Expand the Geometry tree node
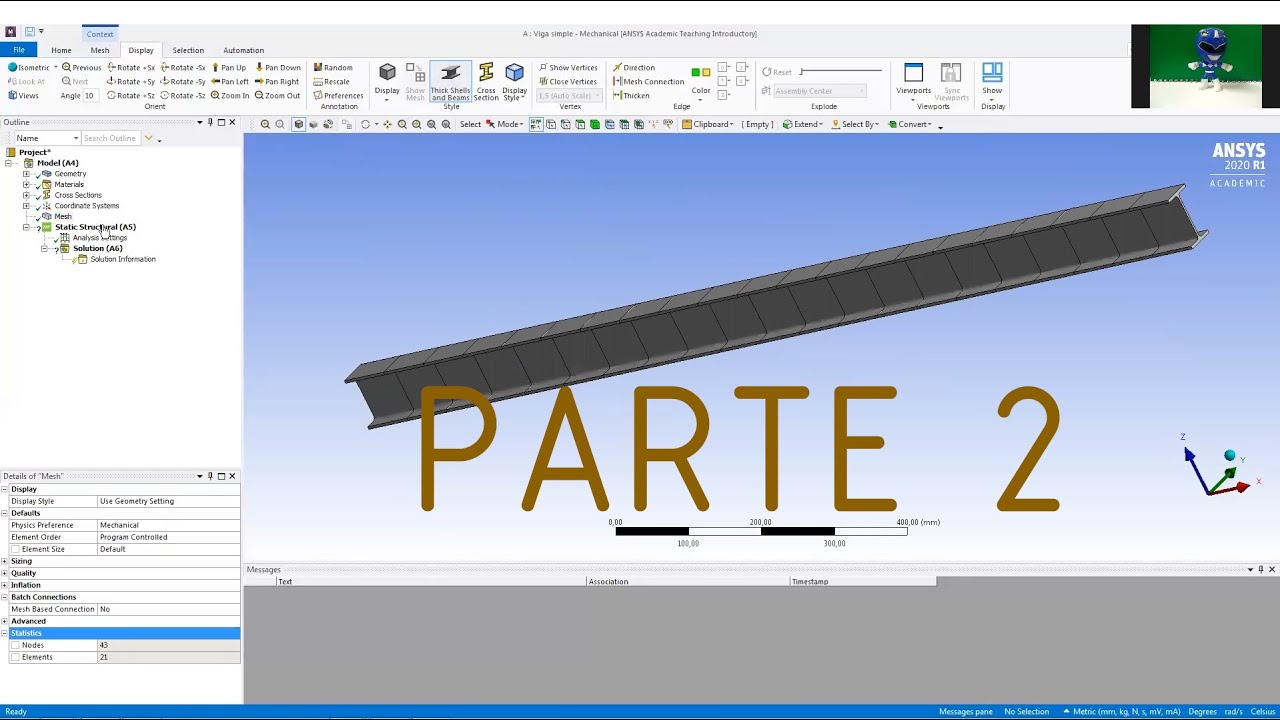 pos(26,174)
